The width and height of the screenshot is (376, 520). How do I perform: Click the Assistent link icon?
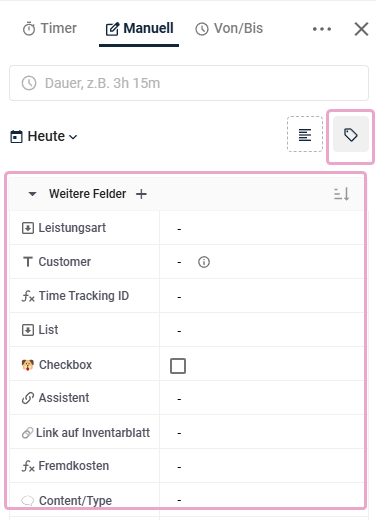point(28,398)
